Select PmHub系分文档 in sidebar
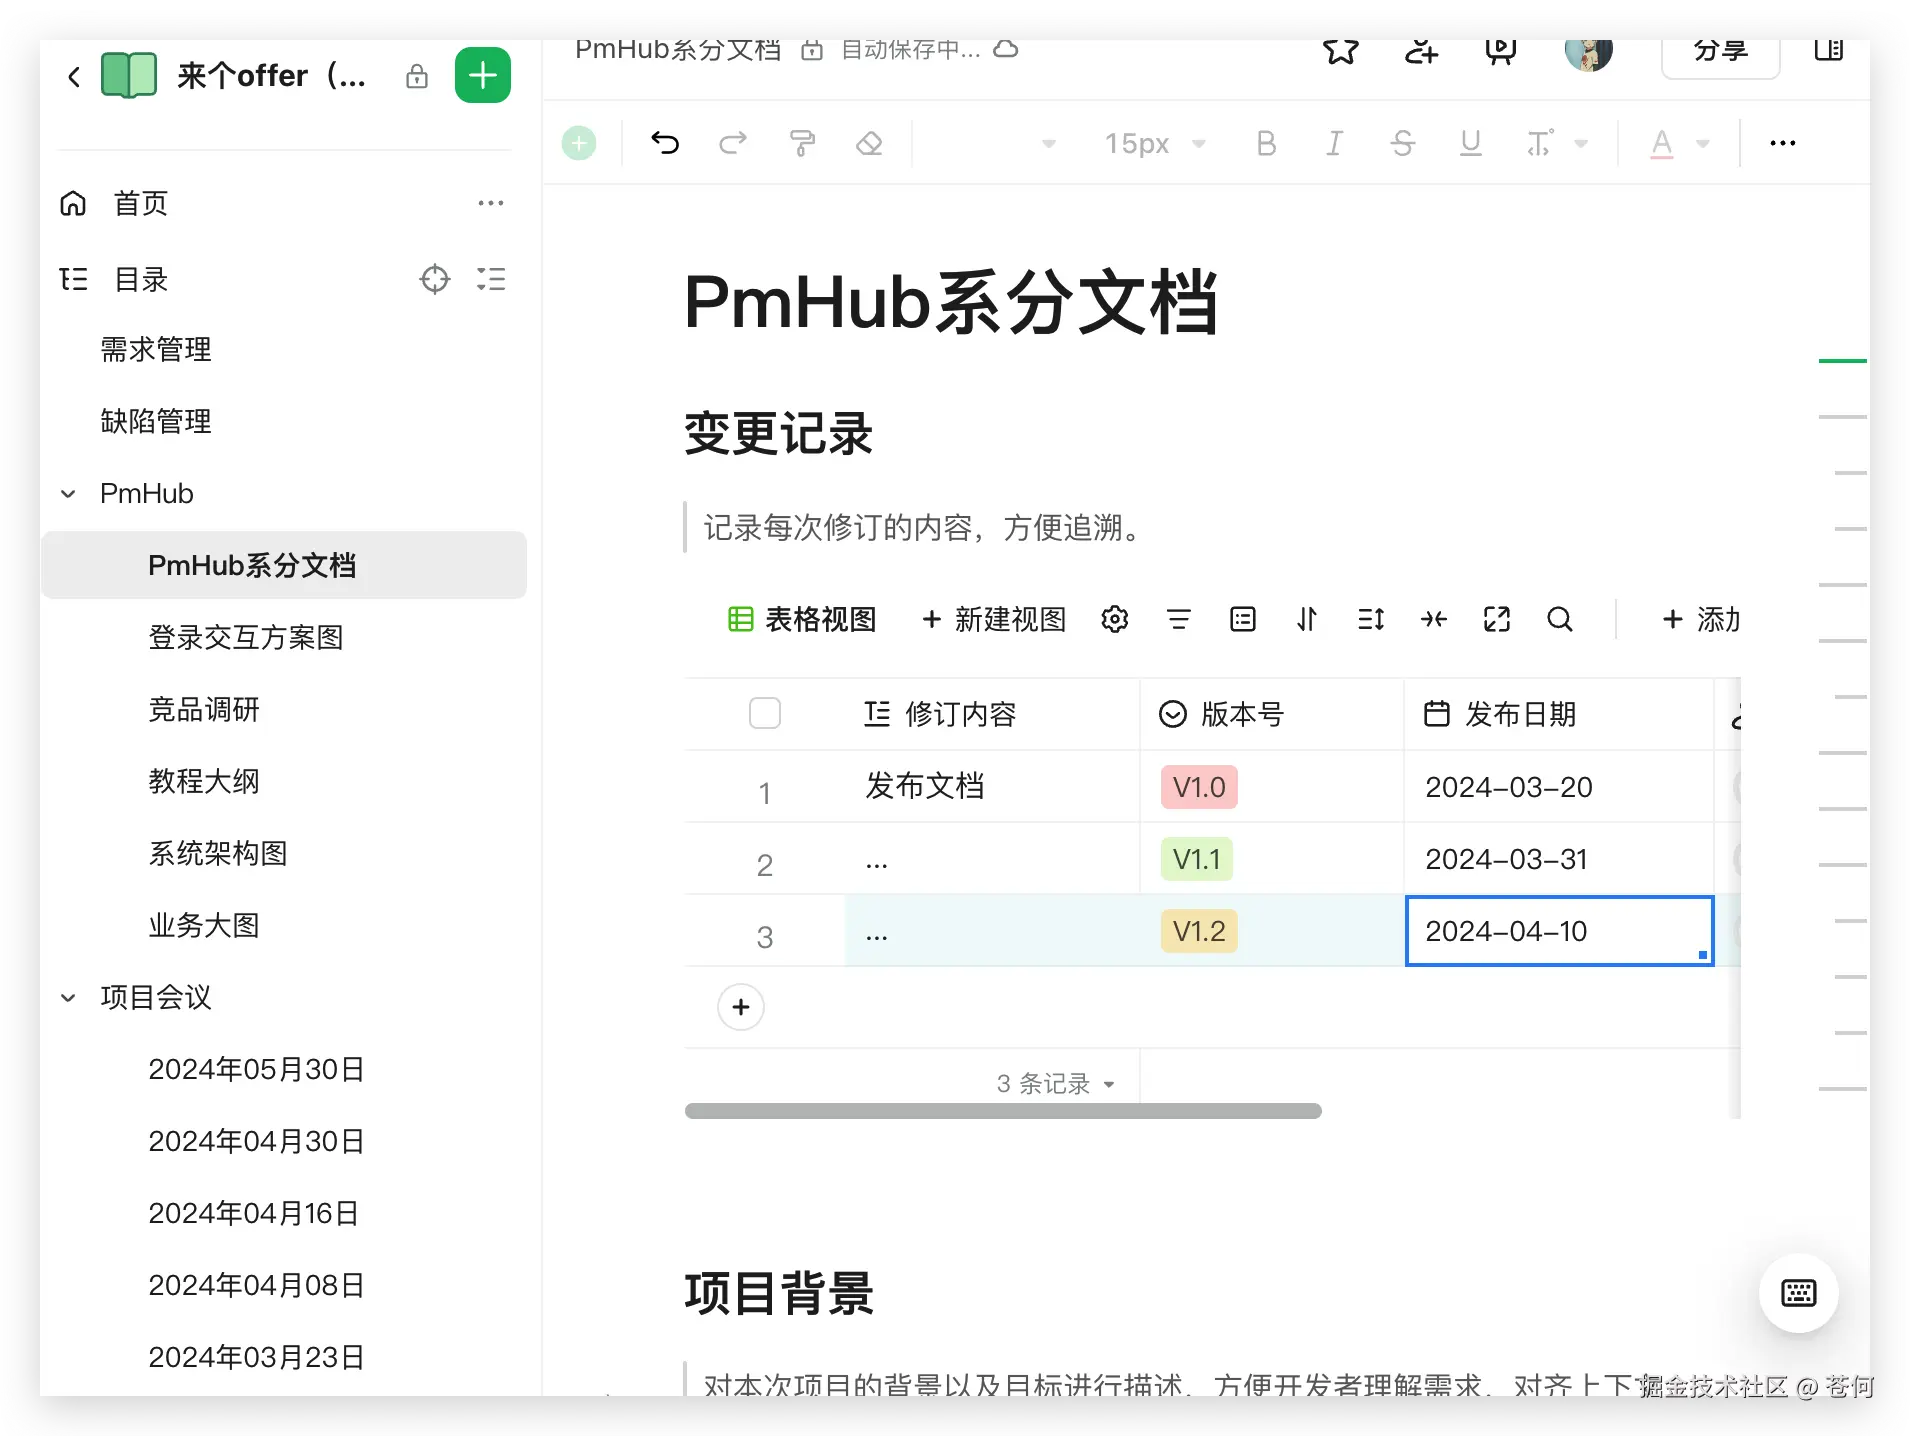Image resolution: width=1910 pixels, height=1436 pixels. pos(284,565)
